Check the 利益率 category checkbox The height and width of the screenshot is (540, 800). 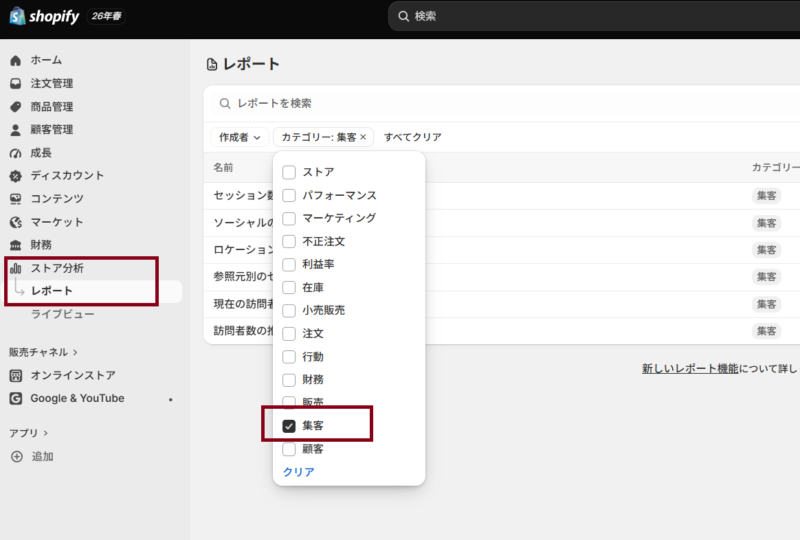coord(289,264)
